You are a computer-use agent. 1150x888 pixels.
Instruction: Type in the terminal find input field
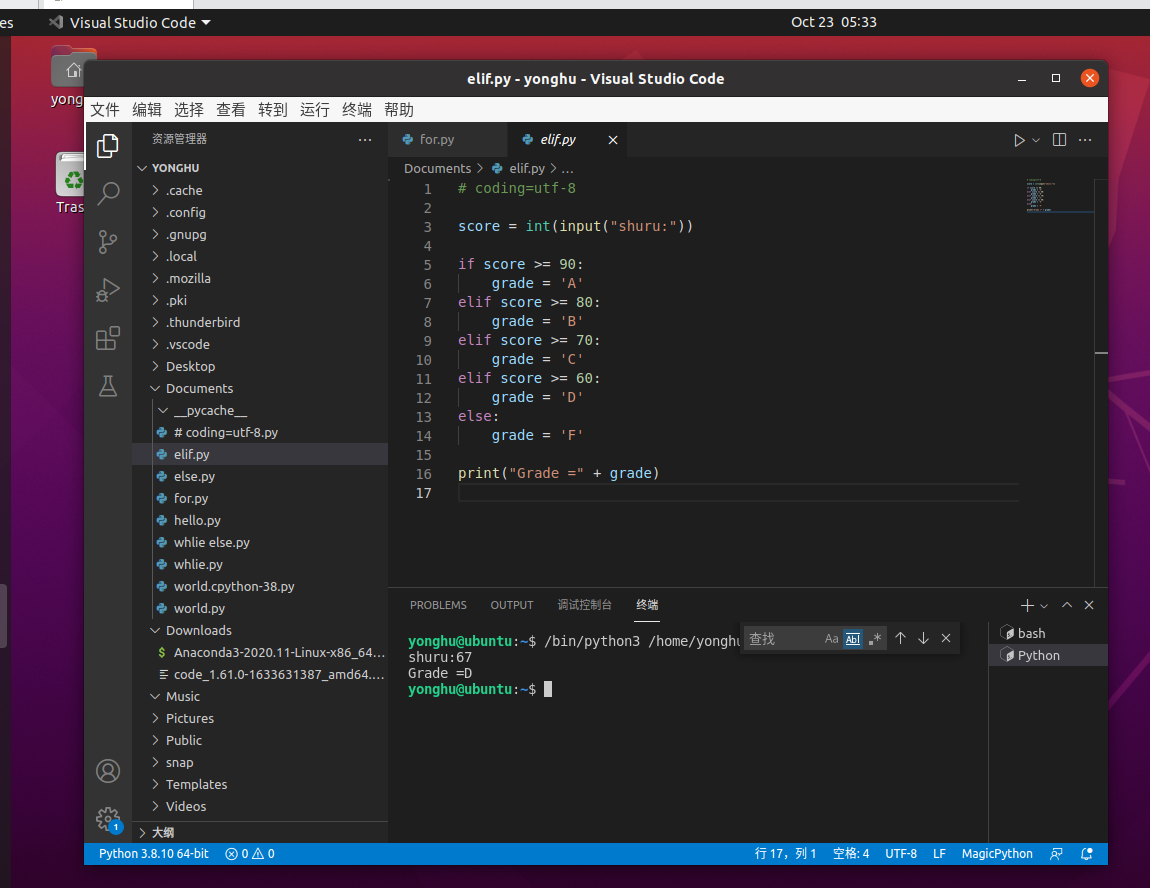782,638
